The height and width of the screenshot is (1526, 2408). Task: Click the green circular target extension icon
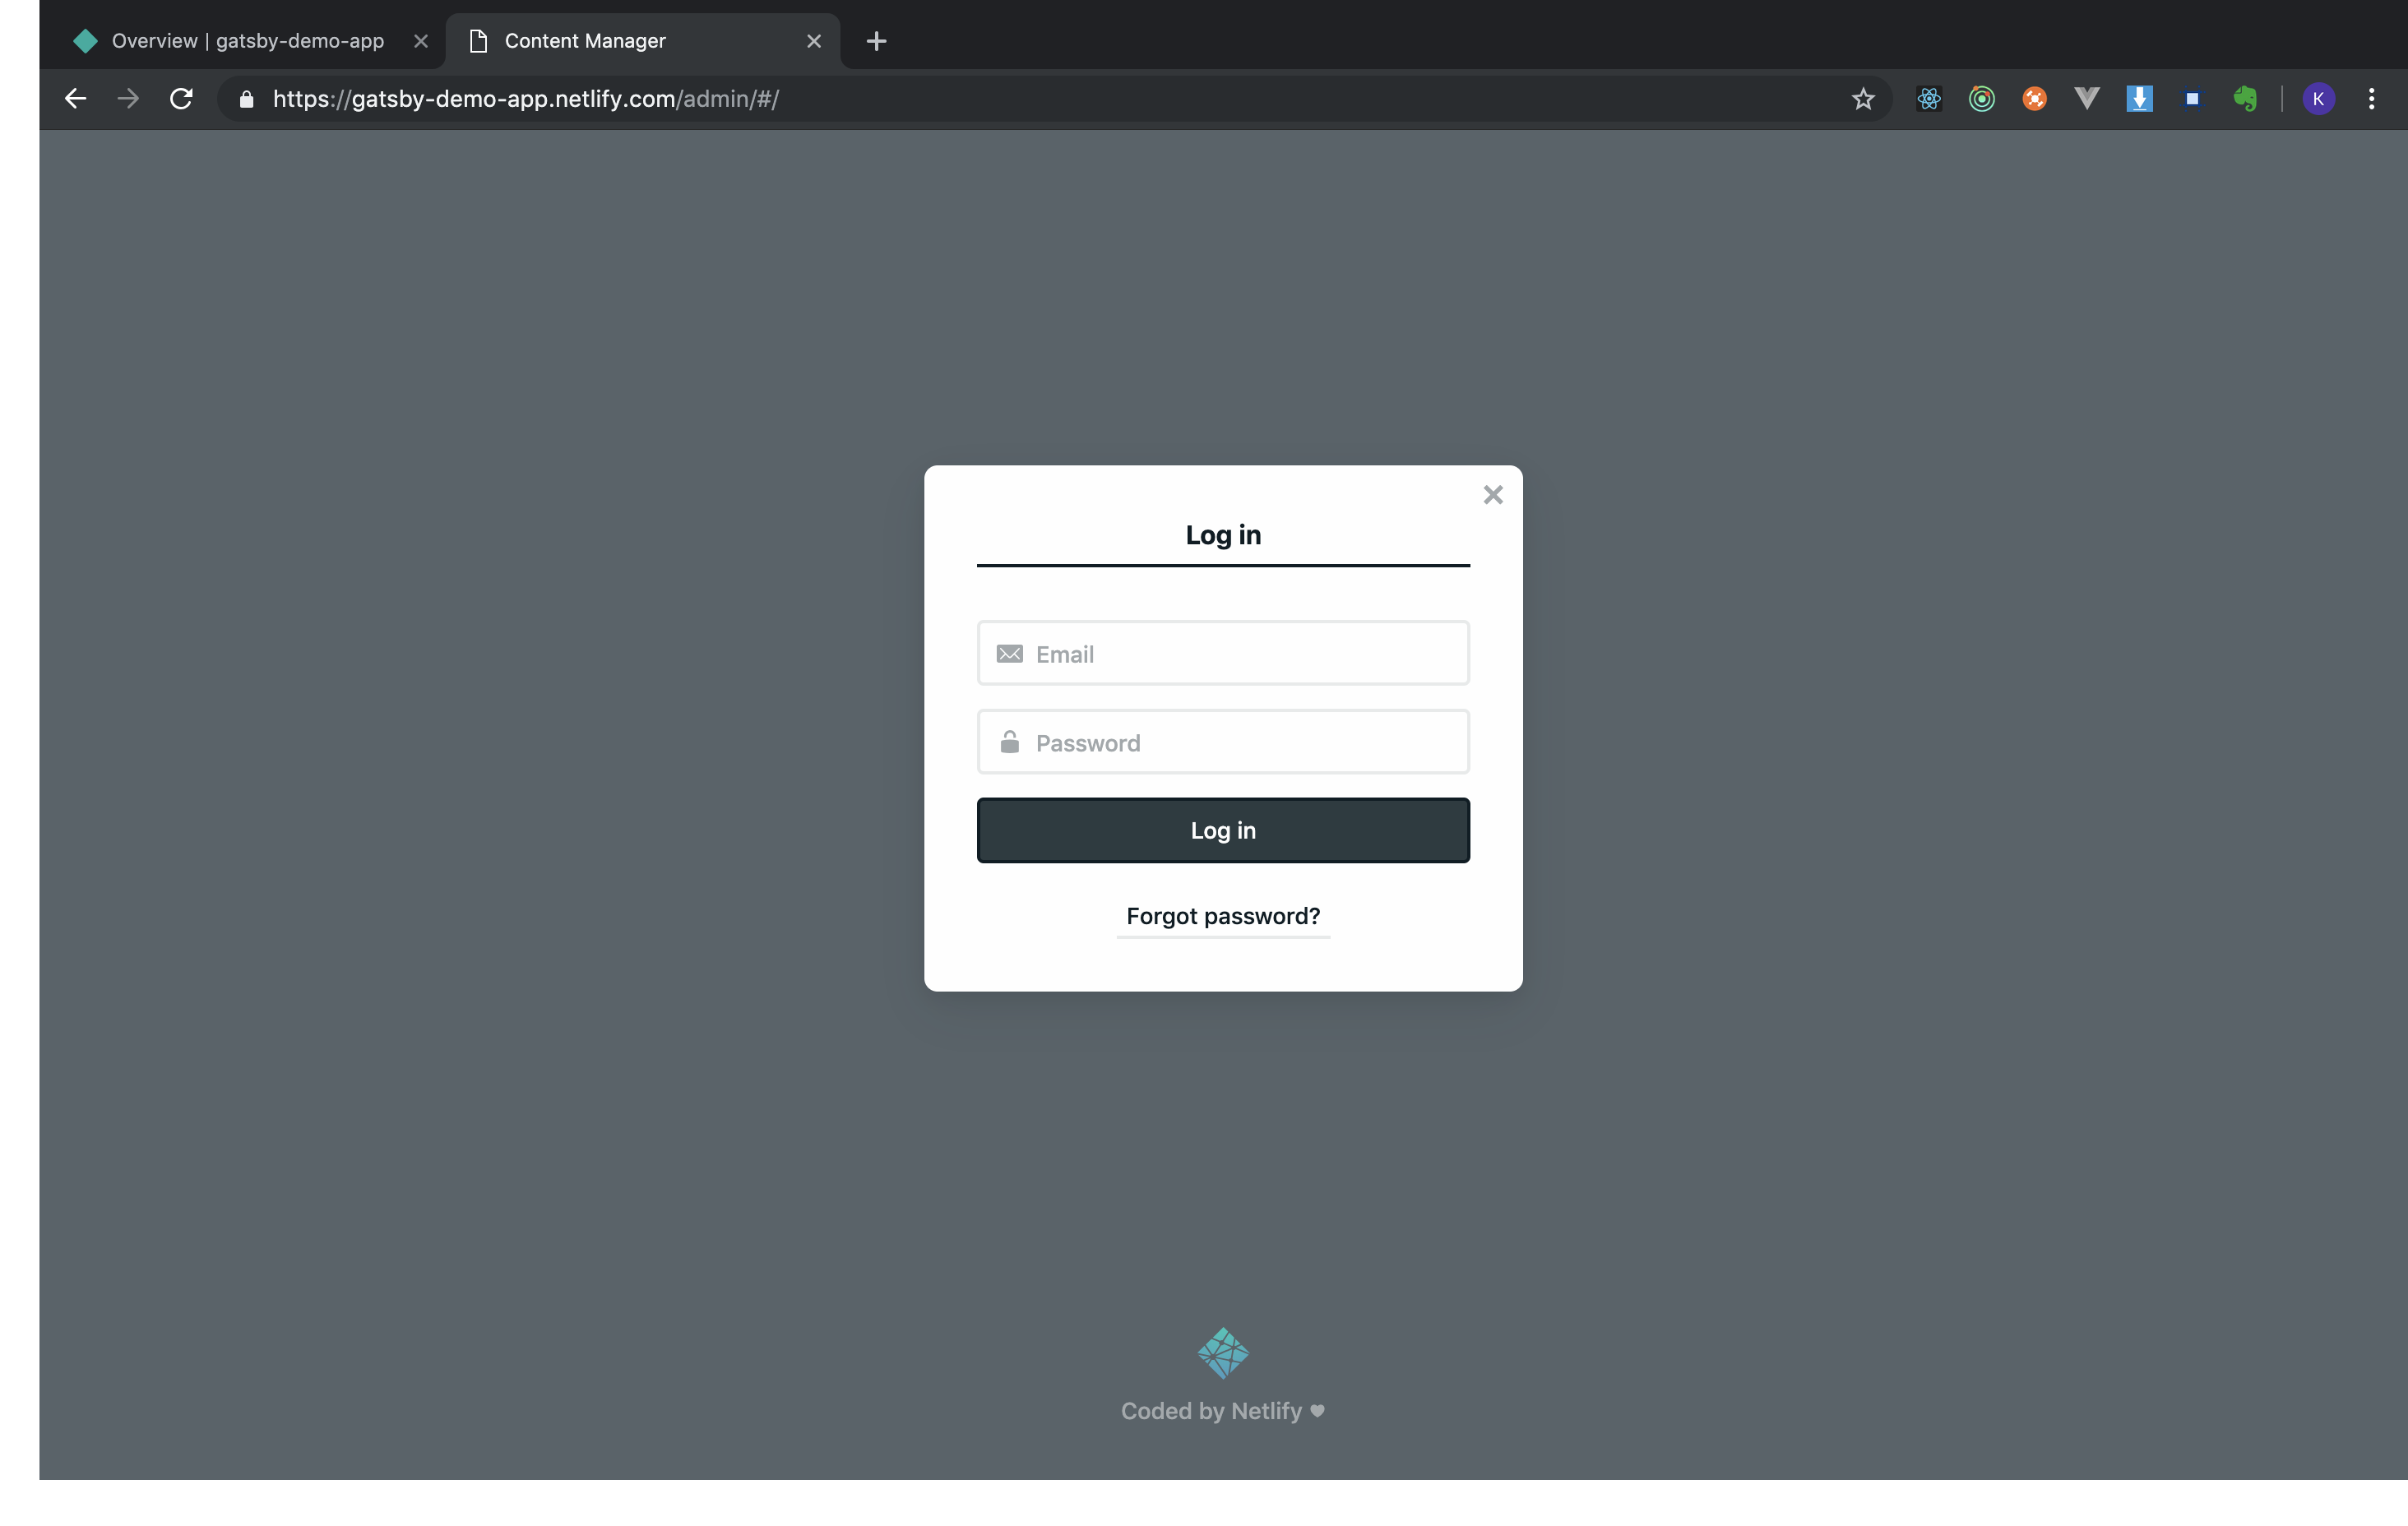coord(1981,99)
